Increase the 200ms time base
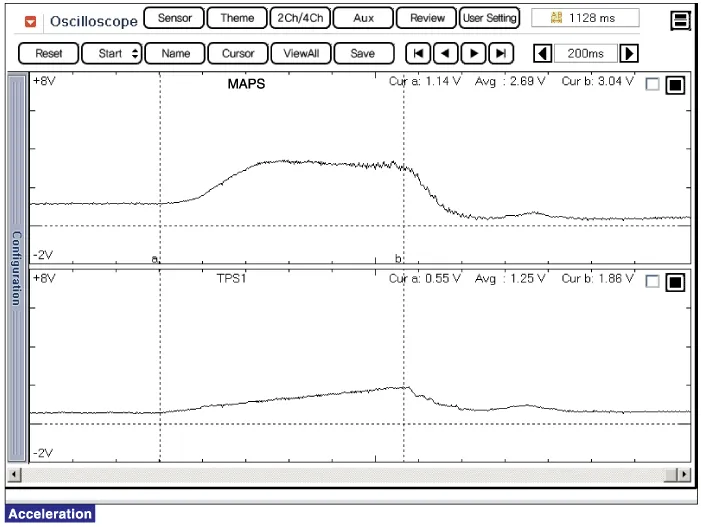 coord(630,53)
